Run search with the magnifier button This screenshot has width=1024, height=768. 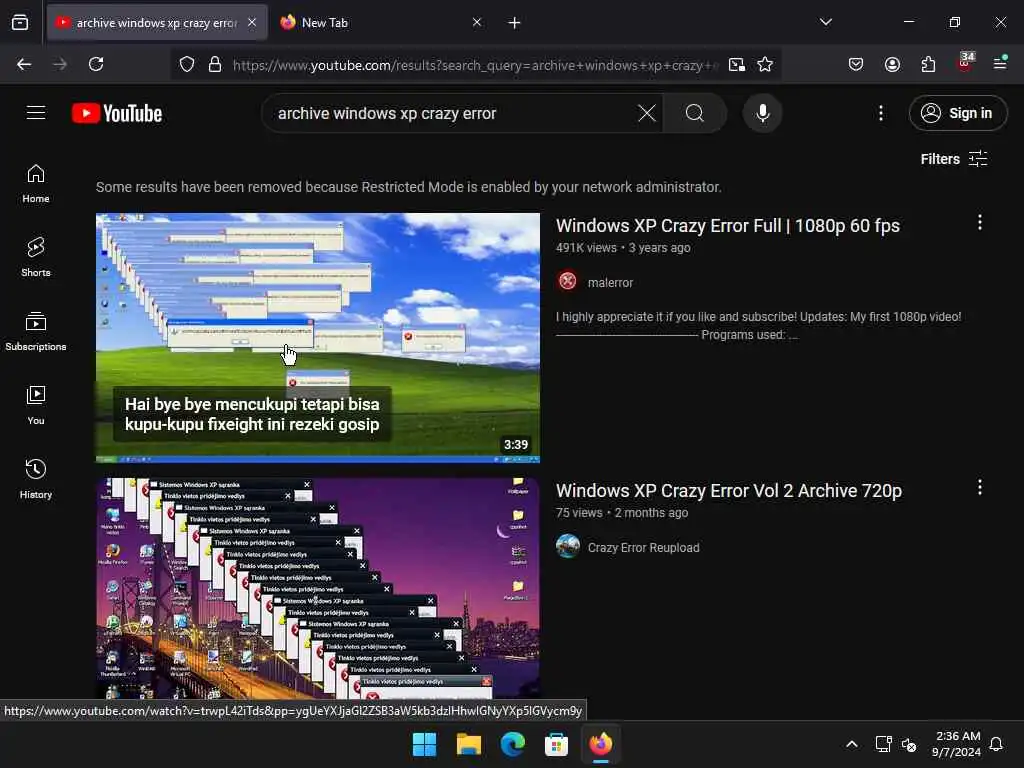click(695, 114)
